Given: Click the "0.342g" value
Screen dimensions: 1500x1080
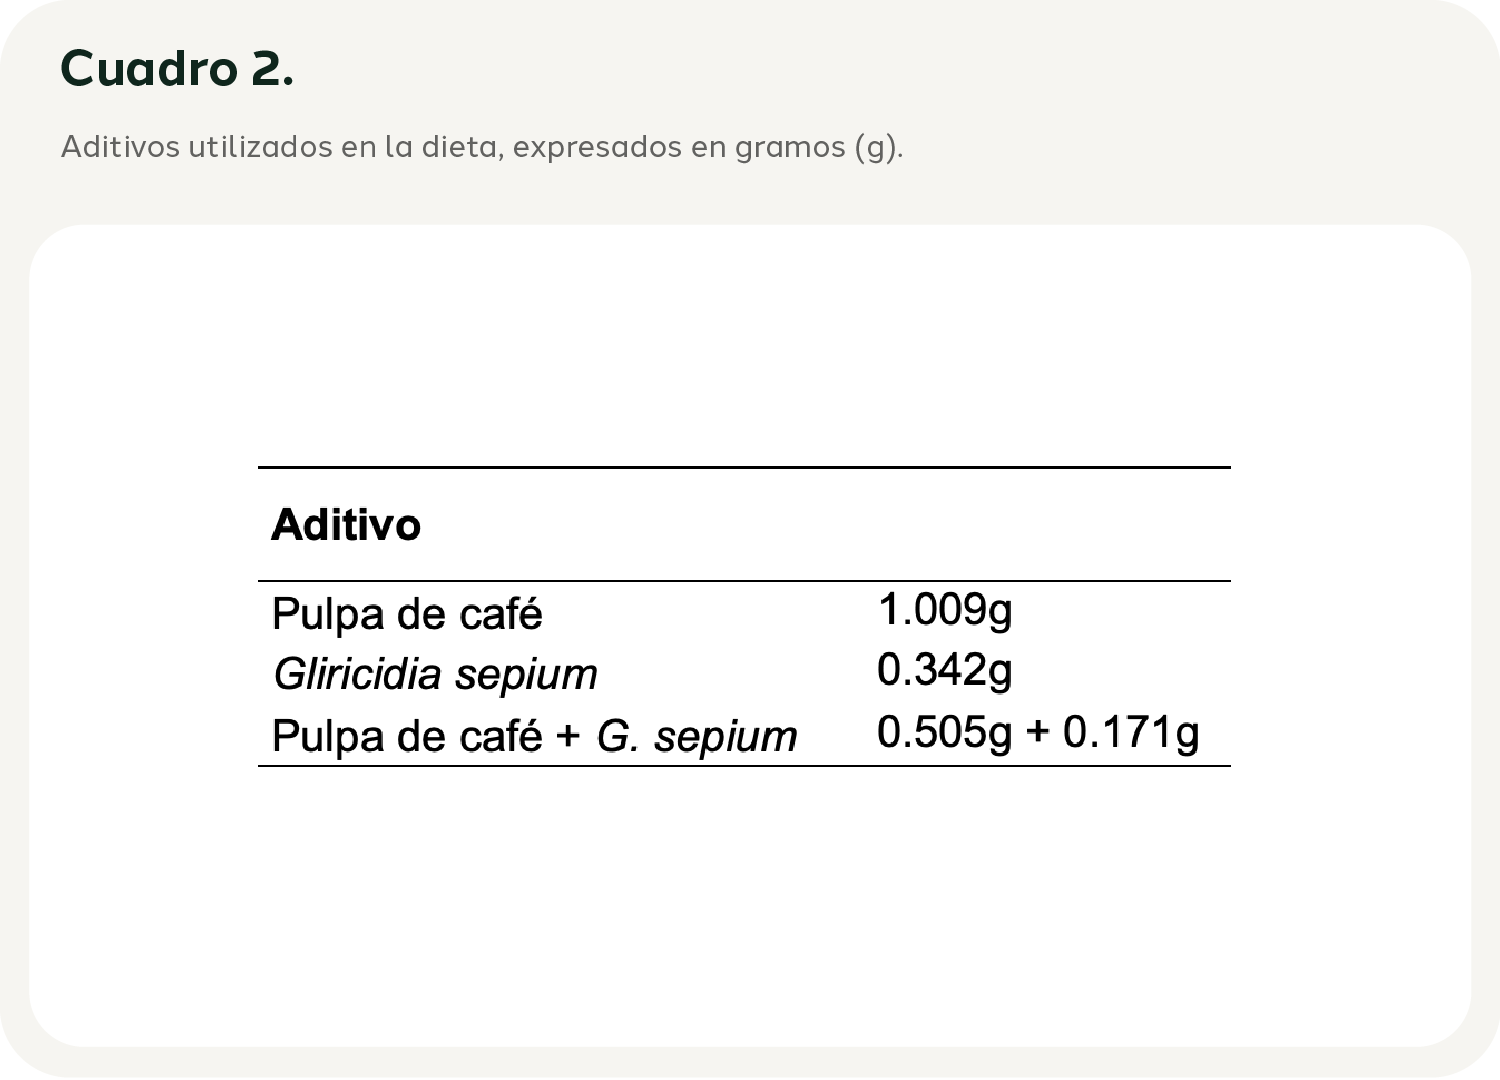Looking at the screenshot, I should (945, 670).
